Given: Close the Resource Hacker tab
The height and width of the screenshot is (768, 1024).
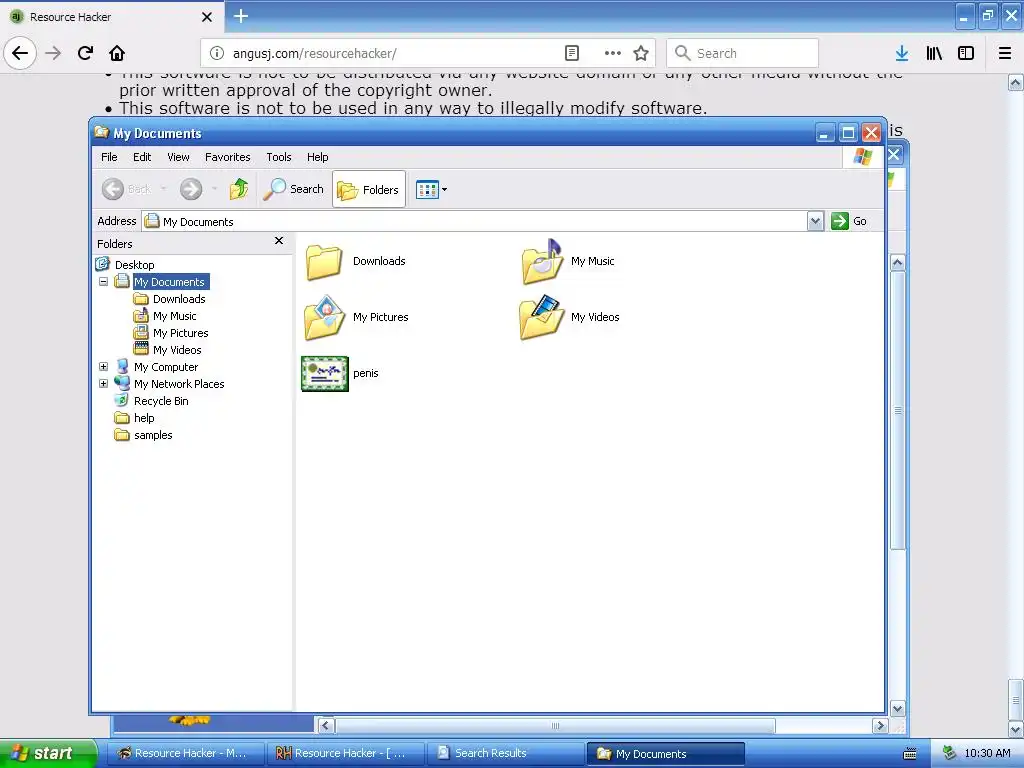Looking at the screenshot, I should (206, 17).
